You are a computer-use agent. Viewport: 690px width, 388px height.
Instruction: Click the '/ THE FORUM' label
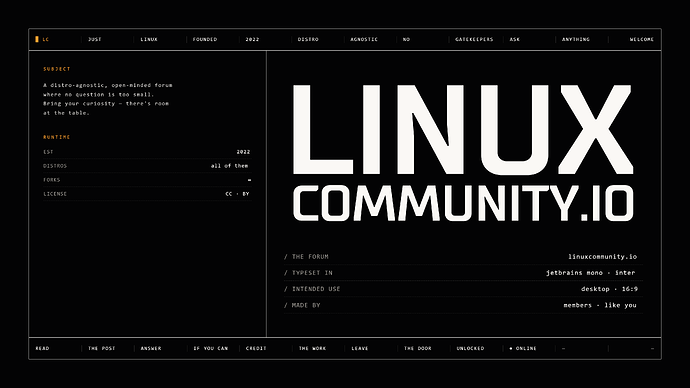306,256
